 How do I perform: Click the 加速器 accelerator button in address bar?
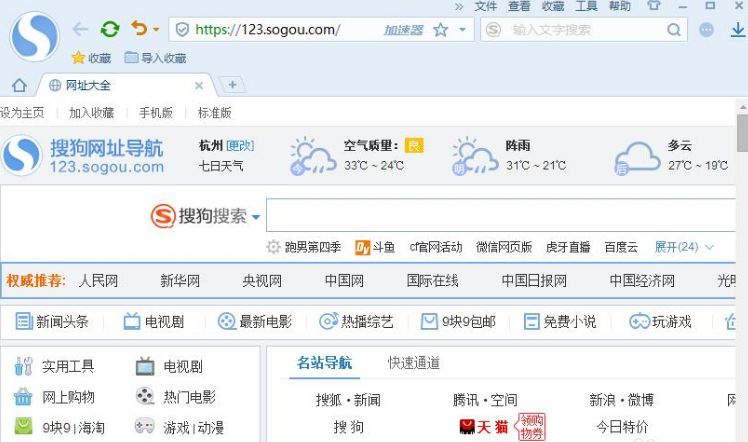coord(404,30)
